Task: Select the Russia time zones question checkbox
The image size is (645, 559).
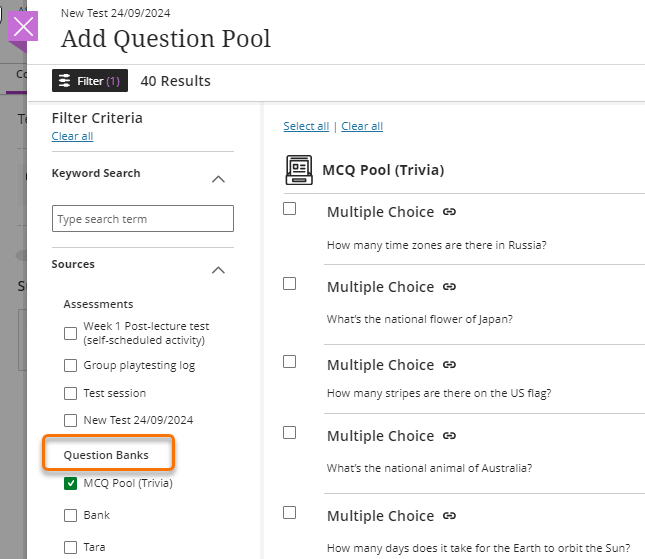Action: pyautogui.click(x=290, y=209)
